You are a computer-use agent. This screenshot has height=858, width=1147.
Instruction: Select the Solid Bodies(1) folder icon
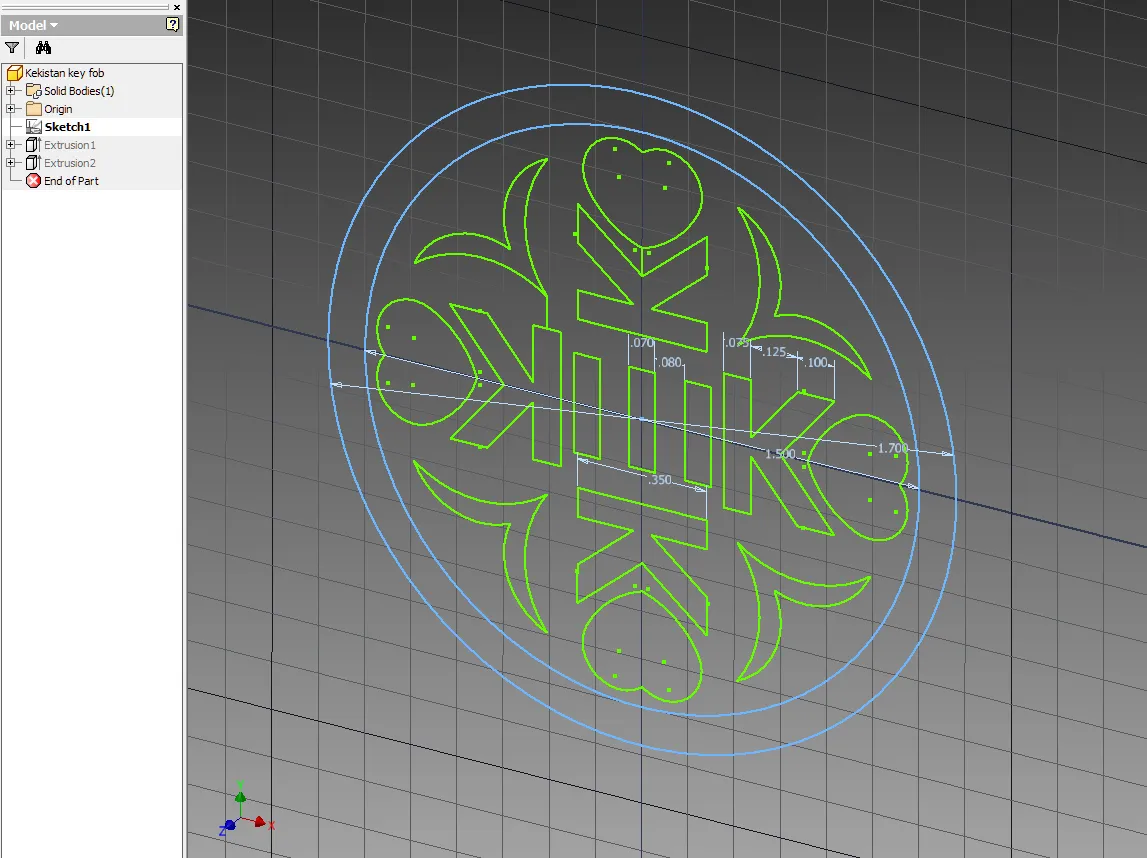click(x=34, y=91)
